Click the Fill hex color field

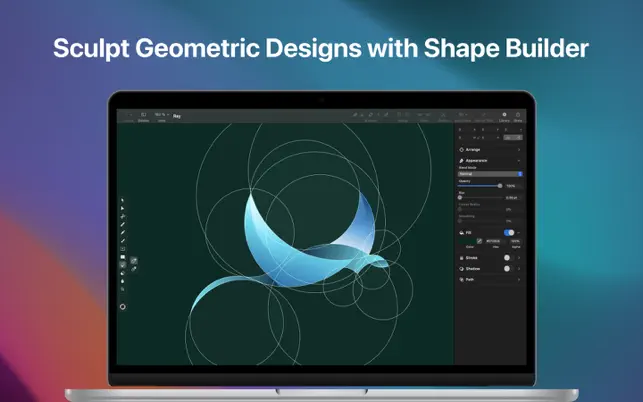(x=496, y=241)
